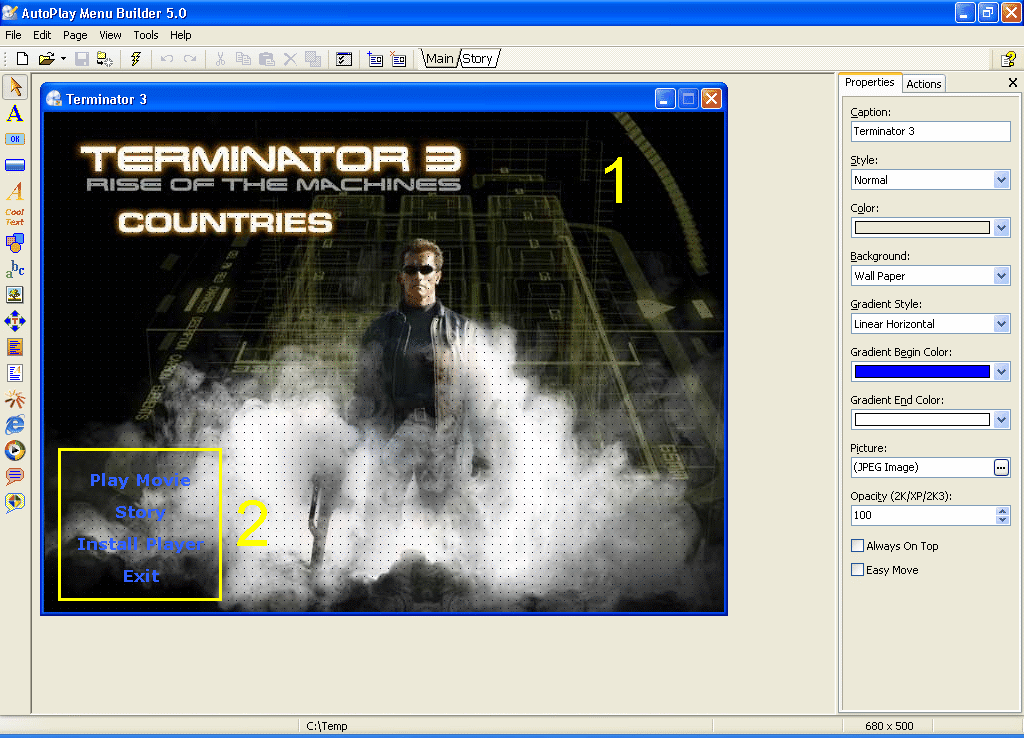1024x738 pixels.
Task: Select the Install Player button on the canvas
Action: pos(140,544)
